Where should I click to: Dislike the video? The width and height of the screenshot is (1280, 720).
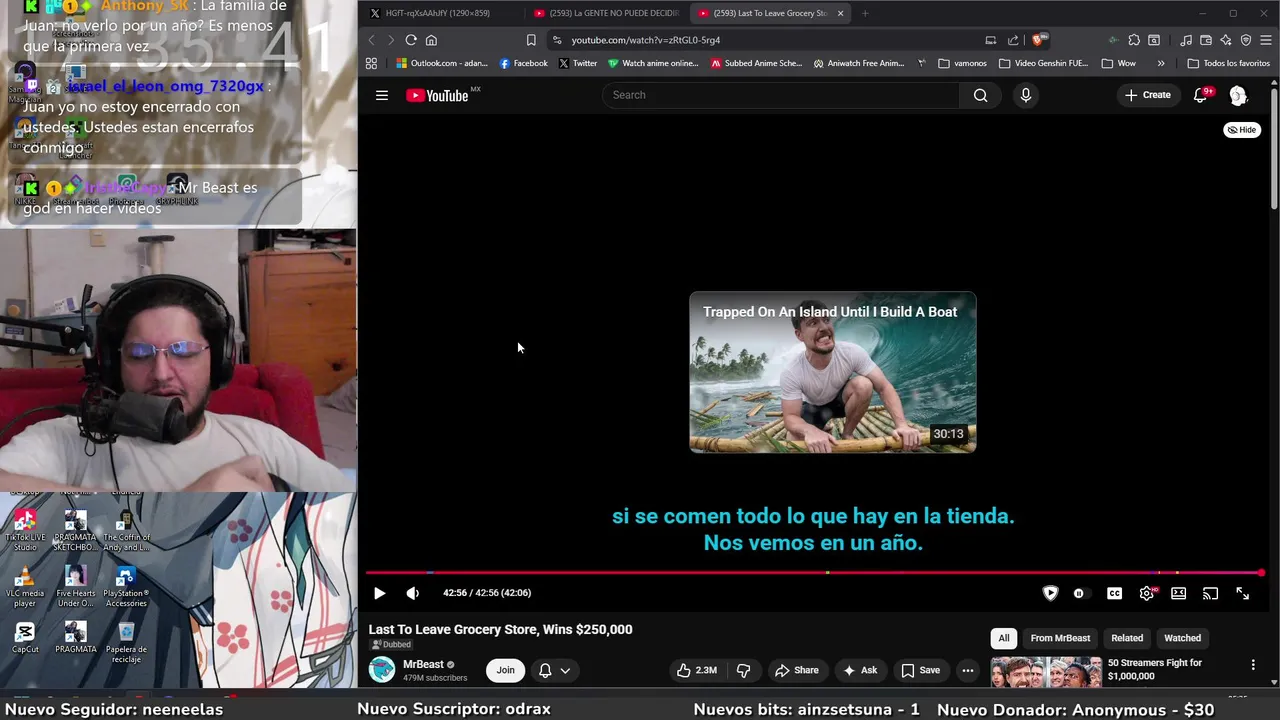[x=743, y=670]
